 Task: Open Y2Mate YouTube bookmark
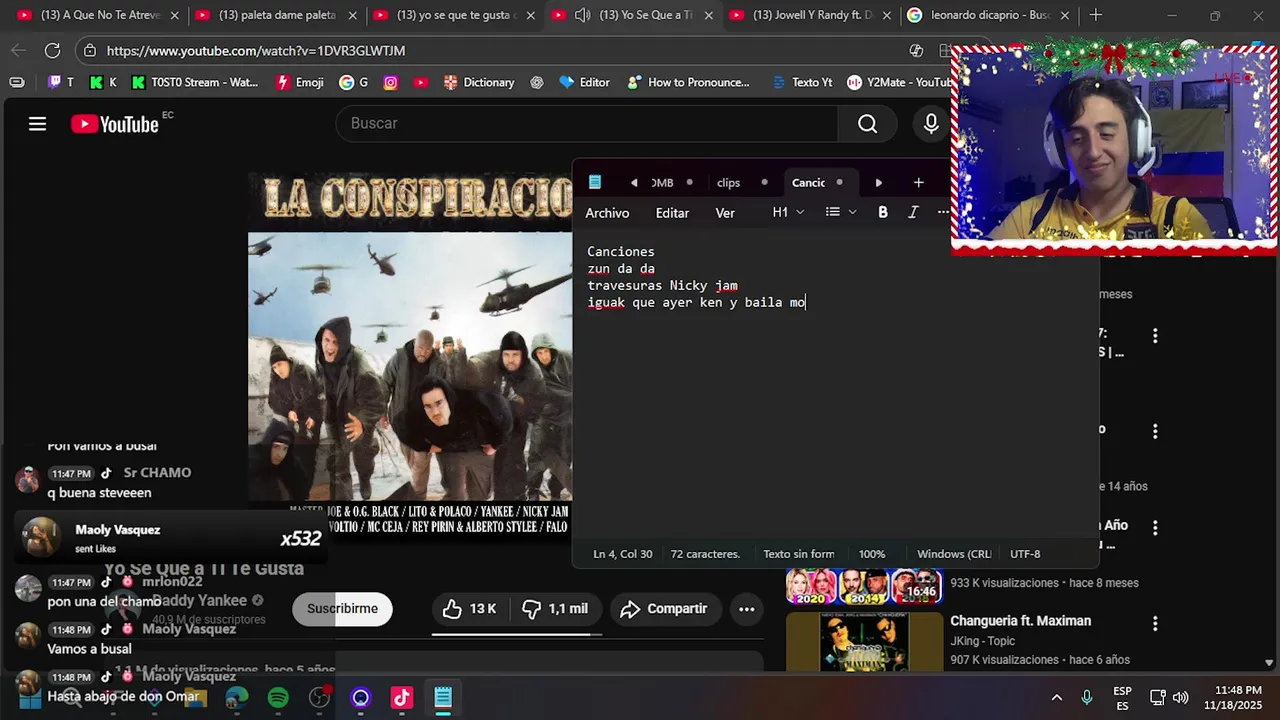coord(899,82)
